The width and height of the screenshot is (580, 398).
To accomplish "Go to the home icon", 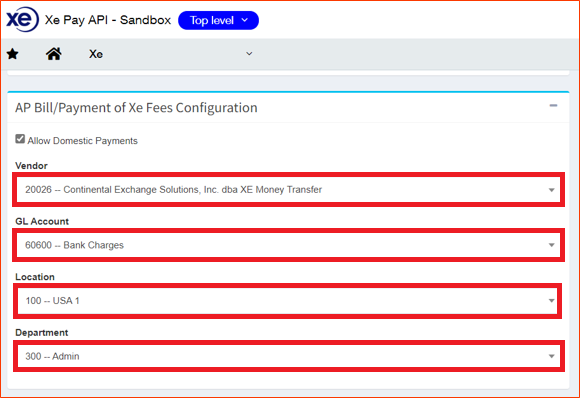I will click(54, 54).
